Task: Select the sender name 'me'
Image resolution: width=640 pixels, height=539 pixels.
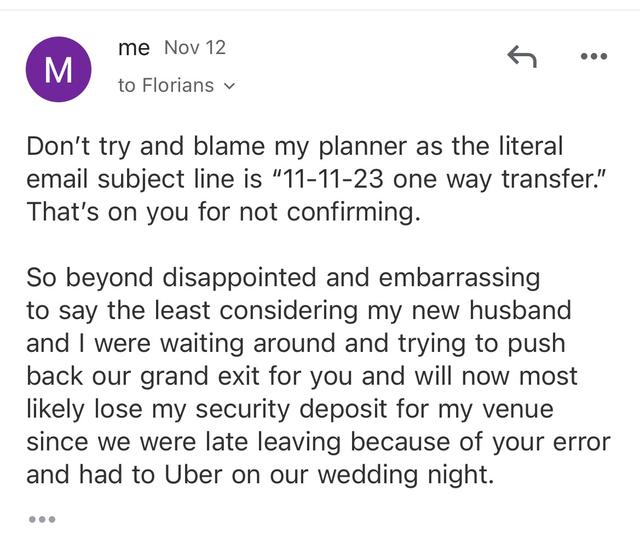Action: pos(134,48)
